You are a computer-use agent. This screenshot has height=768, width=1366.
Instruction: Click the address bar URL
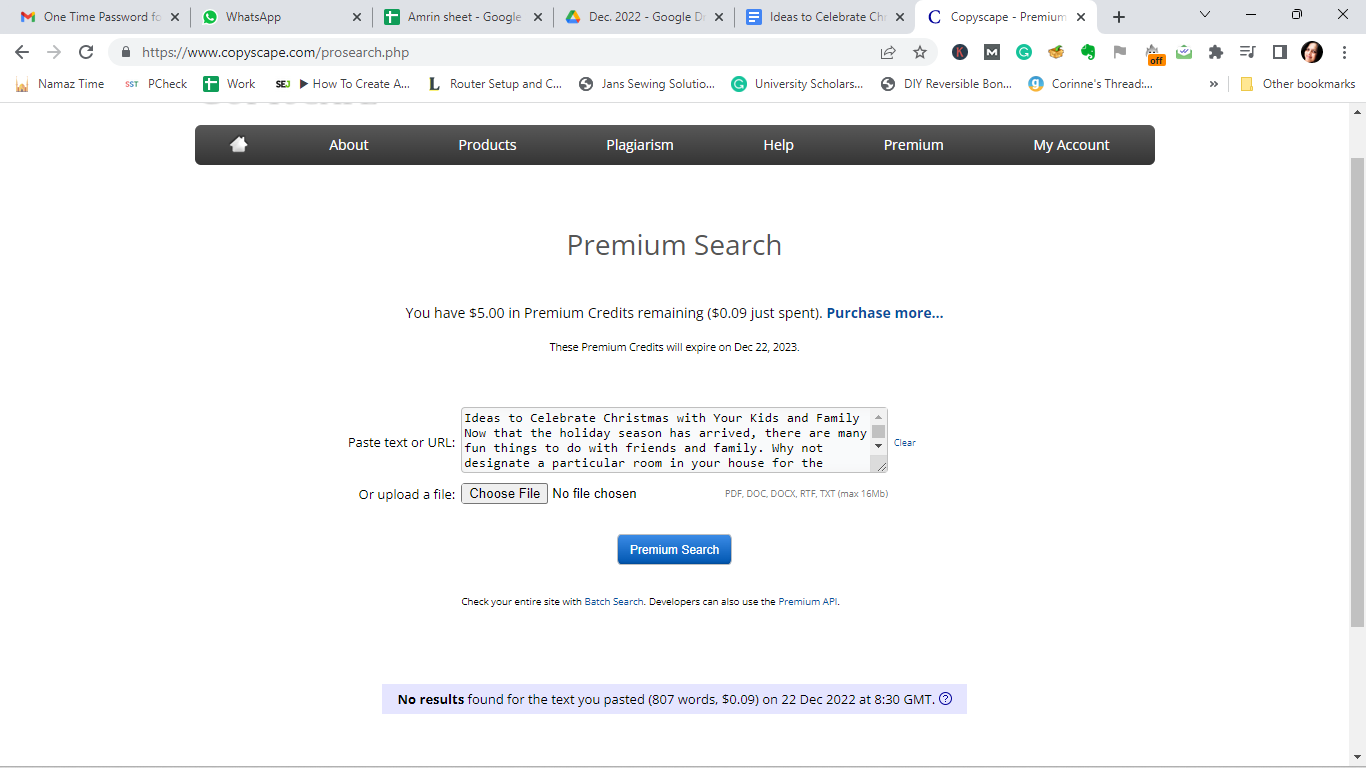point(275,52)
